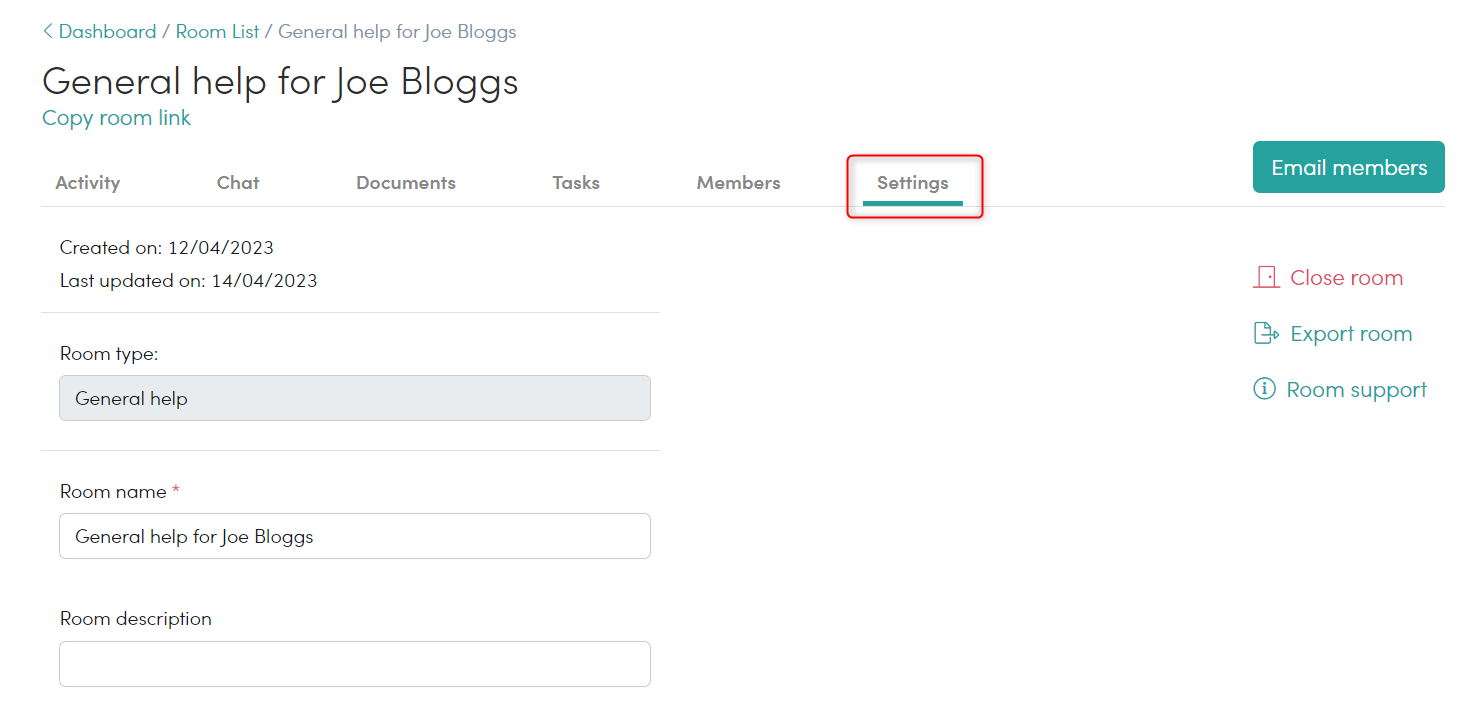Click into the Room name field
This screenshot has width=1471, height=728.
pyautogui.click(x=355, y=536)
